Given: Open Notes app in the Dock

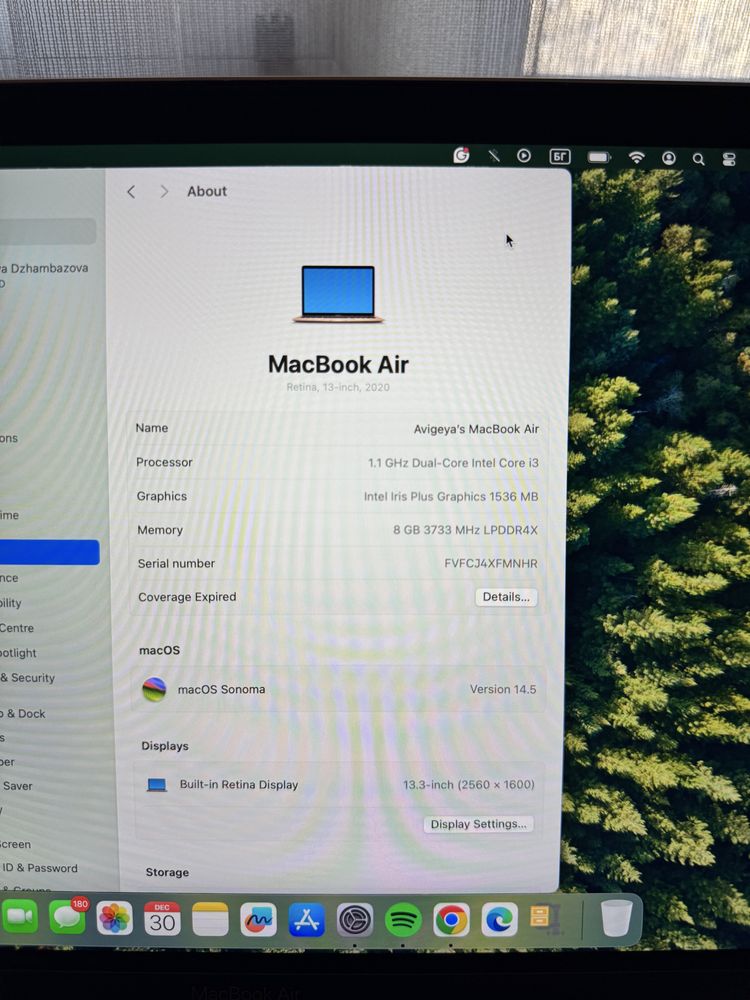Looking at the screenshot, I should (x=210, y=919).
